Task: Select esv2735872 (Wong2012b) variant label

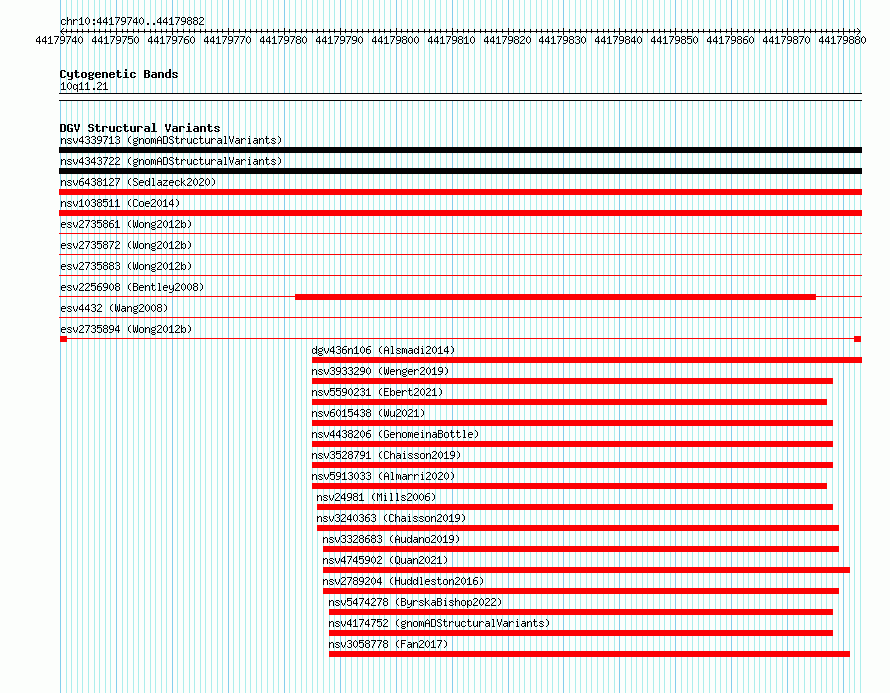Action: pyautogui.click(x=126, y=245)
